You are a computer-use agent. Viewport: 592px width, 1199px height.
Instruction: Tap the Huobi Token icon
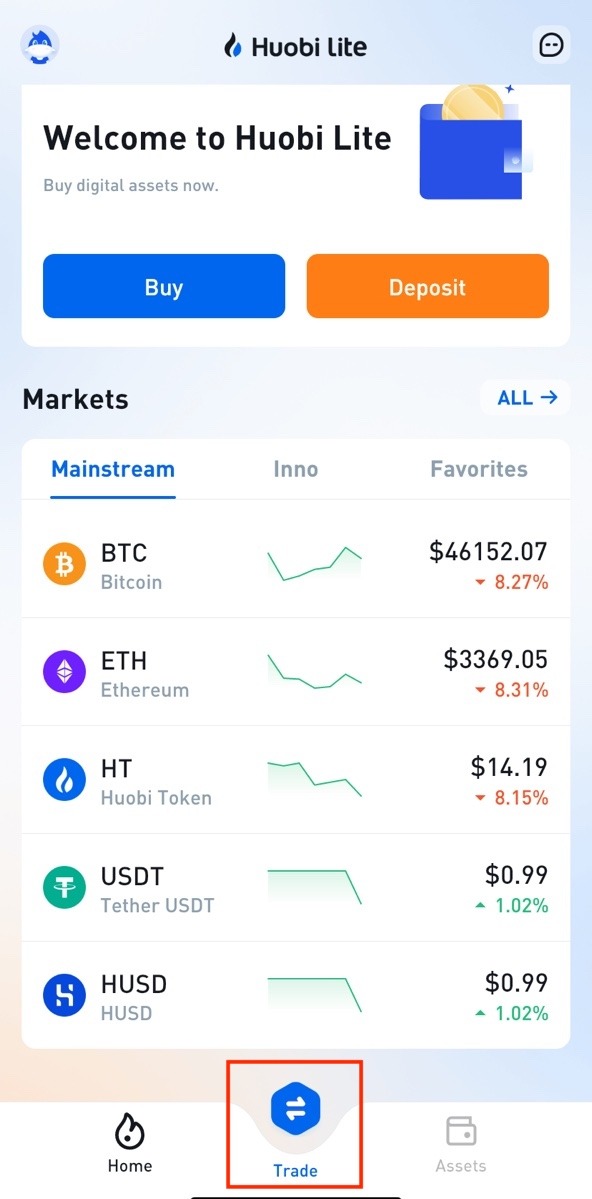pyautogui.click(x=64, y=780)
